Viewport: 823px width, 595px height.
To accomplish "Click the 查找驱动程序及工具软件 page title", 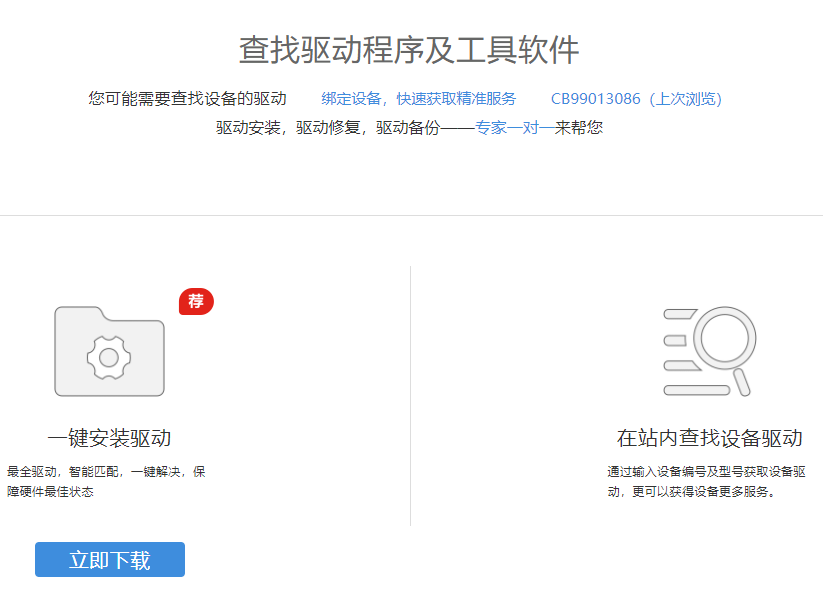I will (x=409, y=50).
